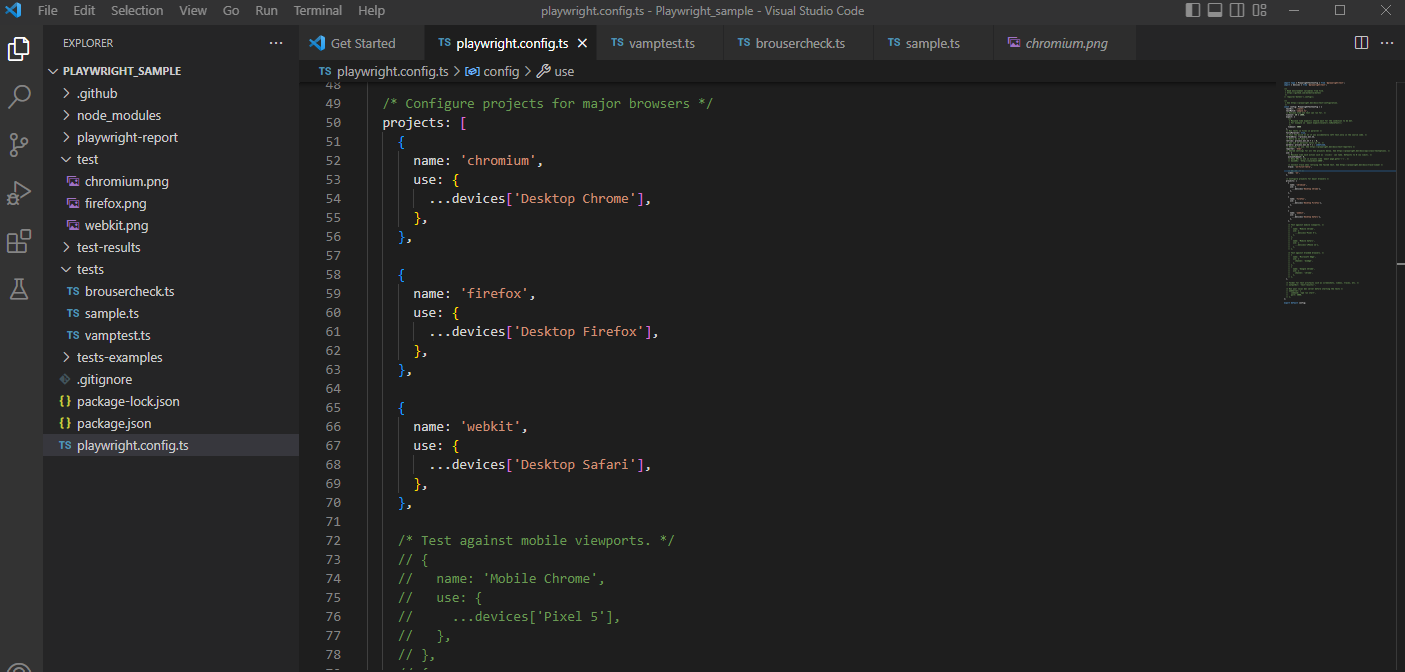
Task: Click the Explorer more actions ellipsis
Action: 276,43
